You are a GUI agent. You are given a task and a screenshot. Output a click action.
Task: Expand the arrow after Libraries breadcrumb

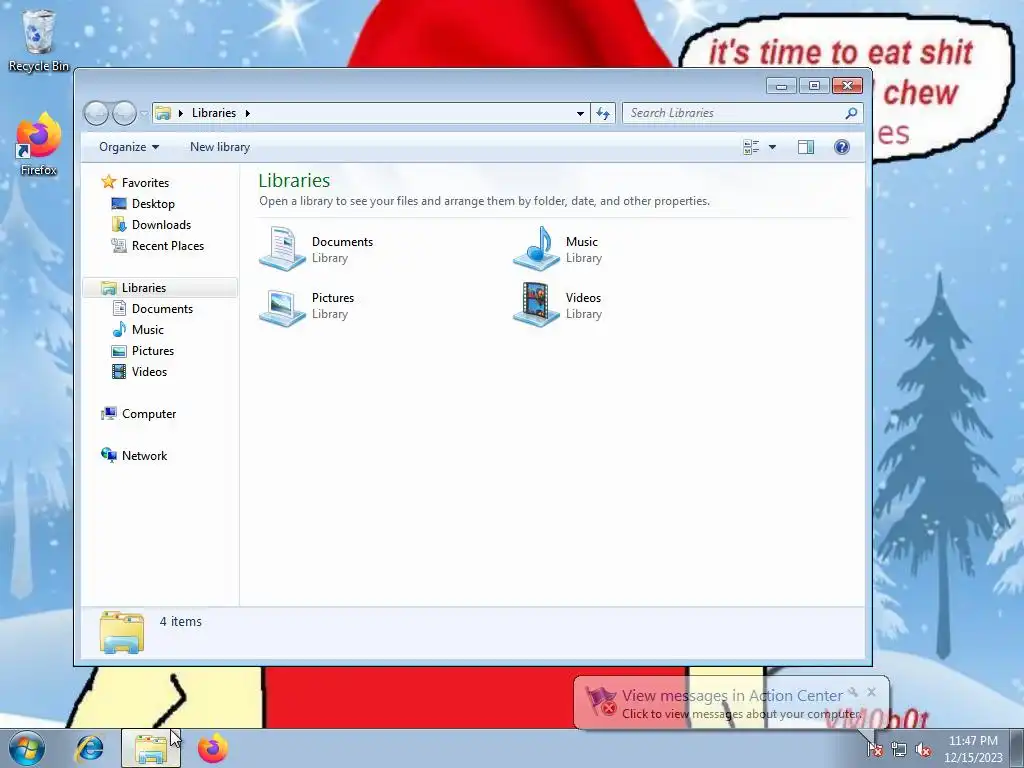click(x=248, y=113)
